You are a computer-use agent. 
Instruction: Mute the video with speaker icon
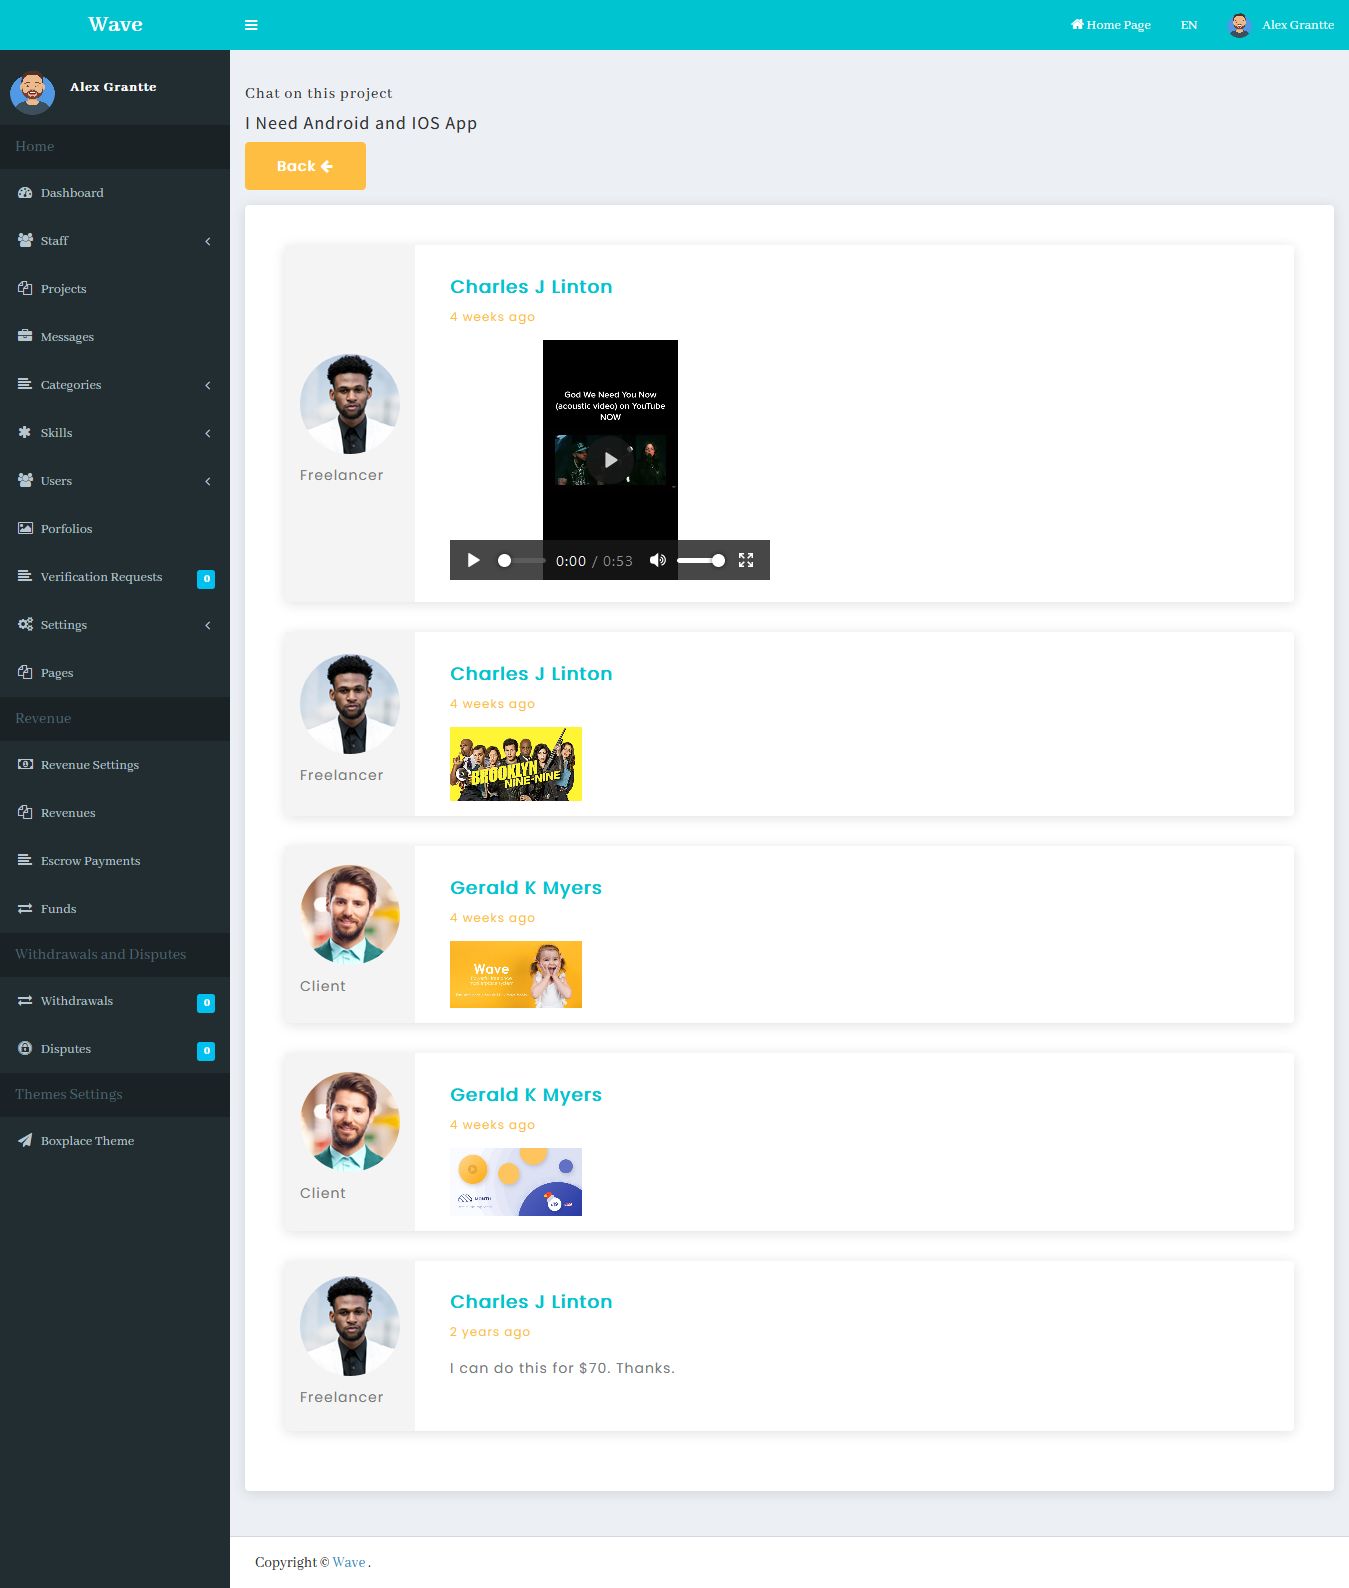point(657,560)
